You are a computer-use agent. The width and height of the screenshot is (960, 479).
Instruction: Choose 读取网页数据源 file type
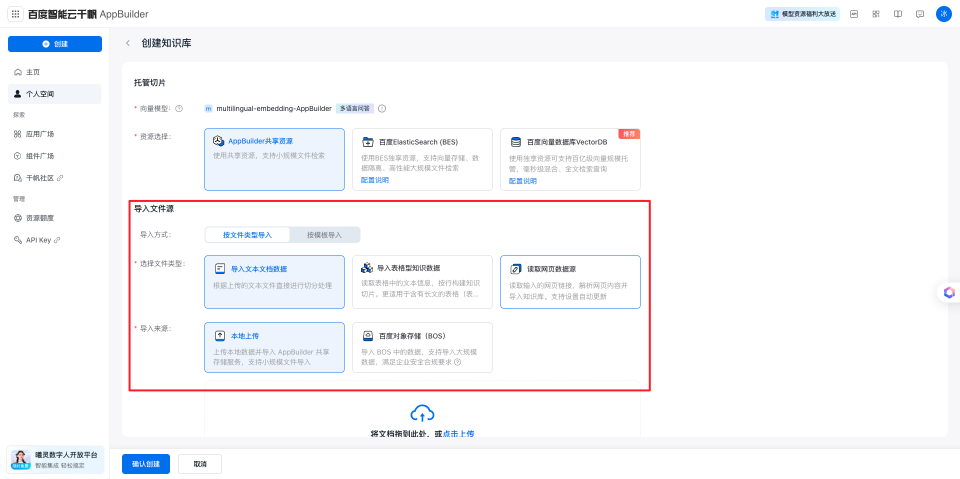pos(571,282)
